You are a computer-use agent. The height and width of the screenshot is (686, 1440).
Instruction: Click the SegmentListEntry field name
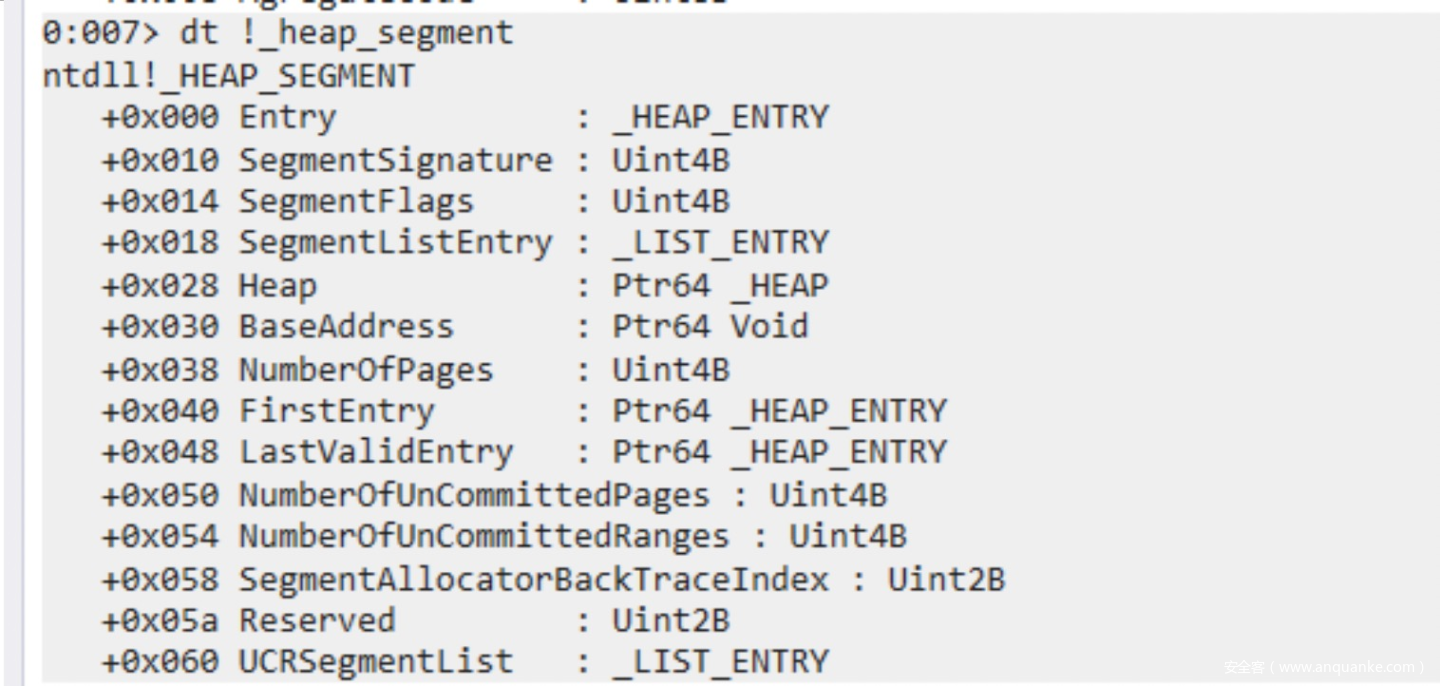click(x=395, y=243)
